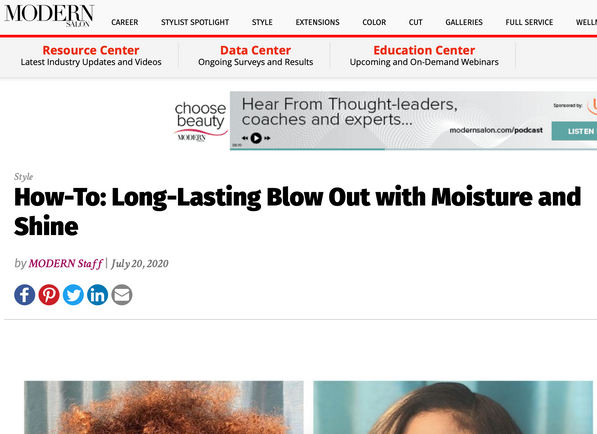Image resolution: width=597 pixels, height=434 pixels.
Task: Open the Galleries menu item
Action: click(464, 22)
